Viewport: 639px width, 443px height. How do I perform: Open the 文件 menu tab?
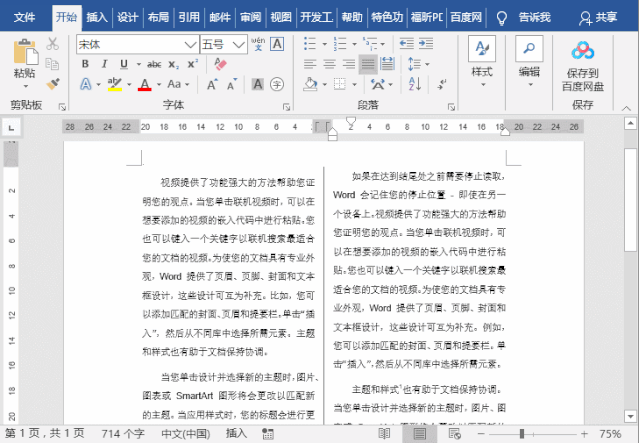25,17
